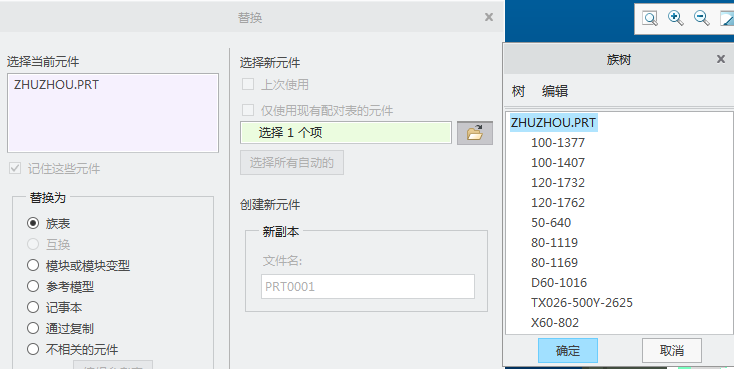The image size is (734, 369).
Task: Click the 选择 1 个项 selection field
Action: click(346, 133)
